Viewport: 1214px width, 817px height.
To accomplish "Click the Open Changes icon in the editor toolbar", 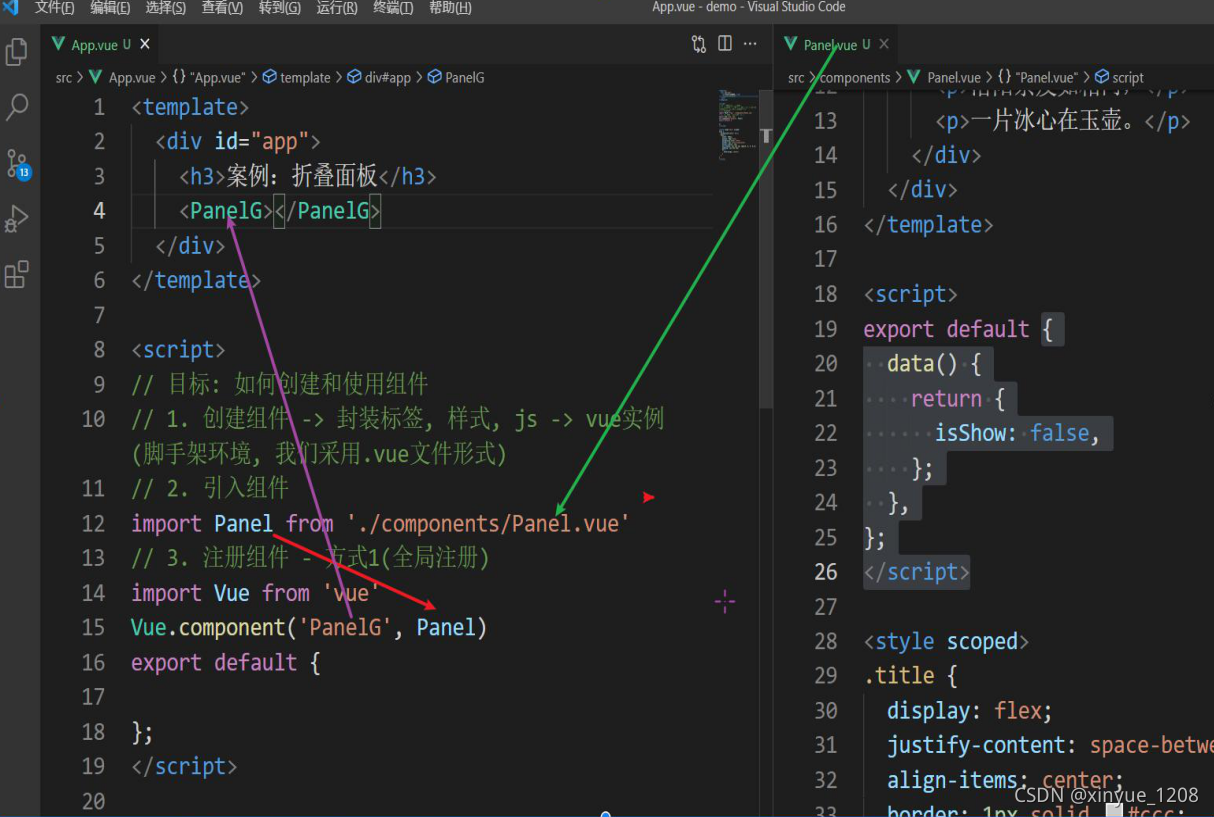I will coord(699,44).
